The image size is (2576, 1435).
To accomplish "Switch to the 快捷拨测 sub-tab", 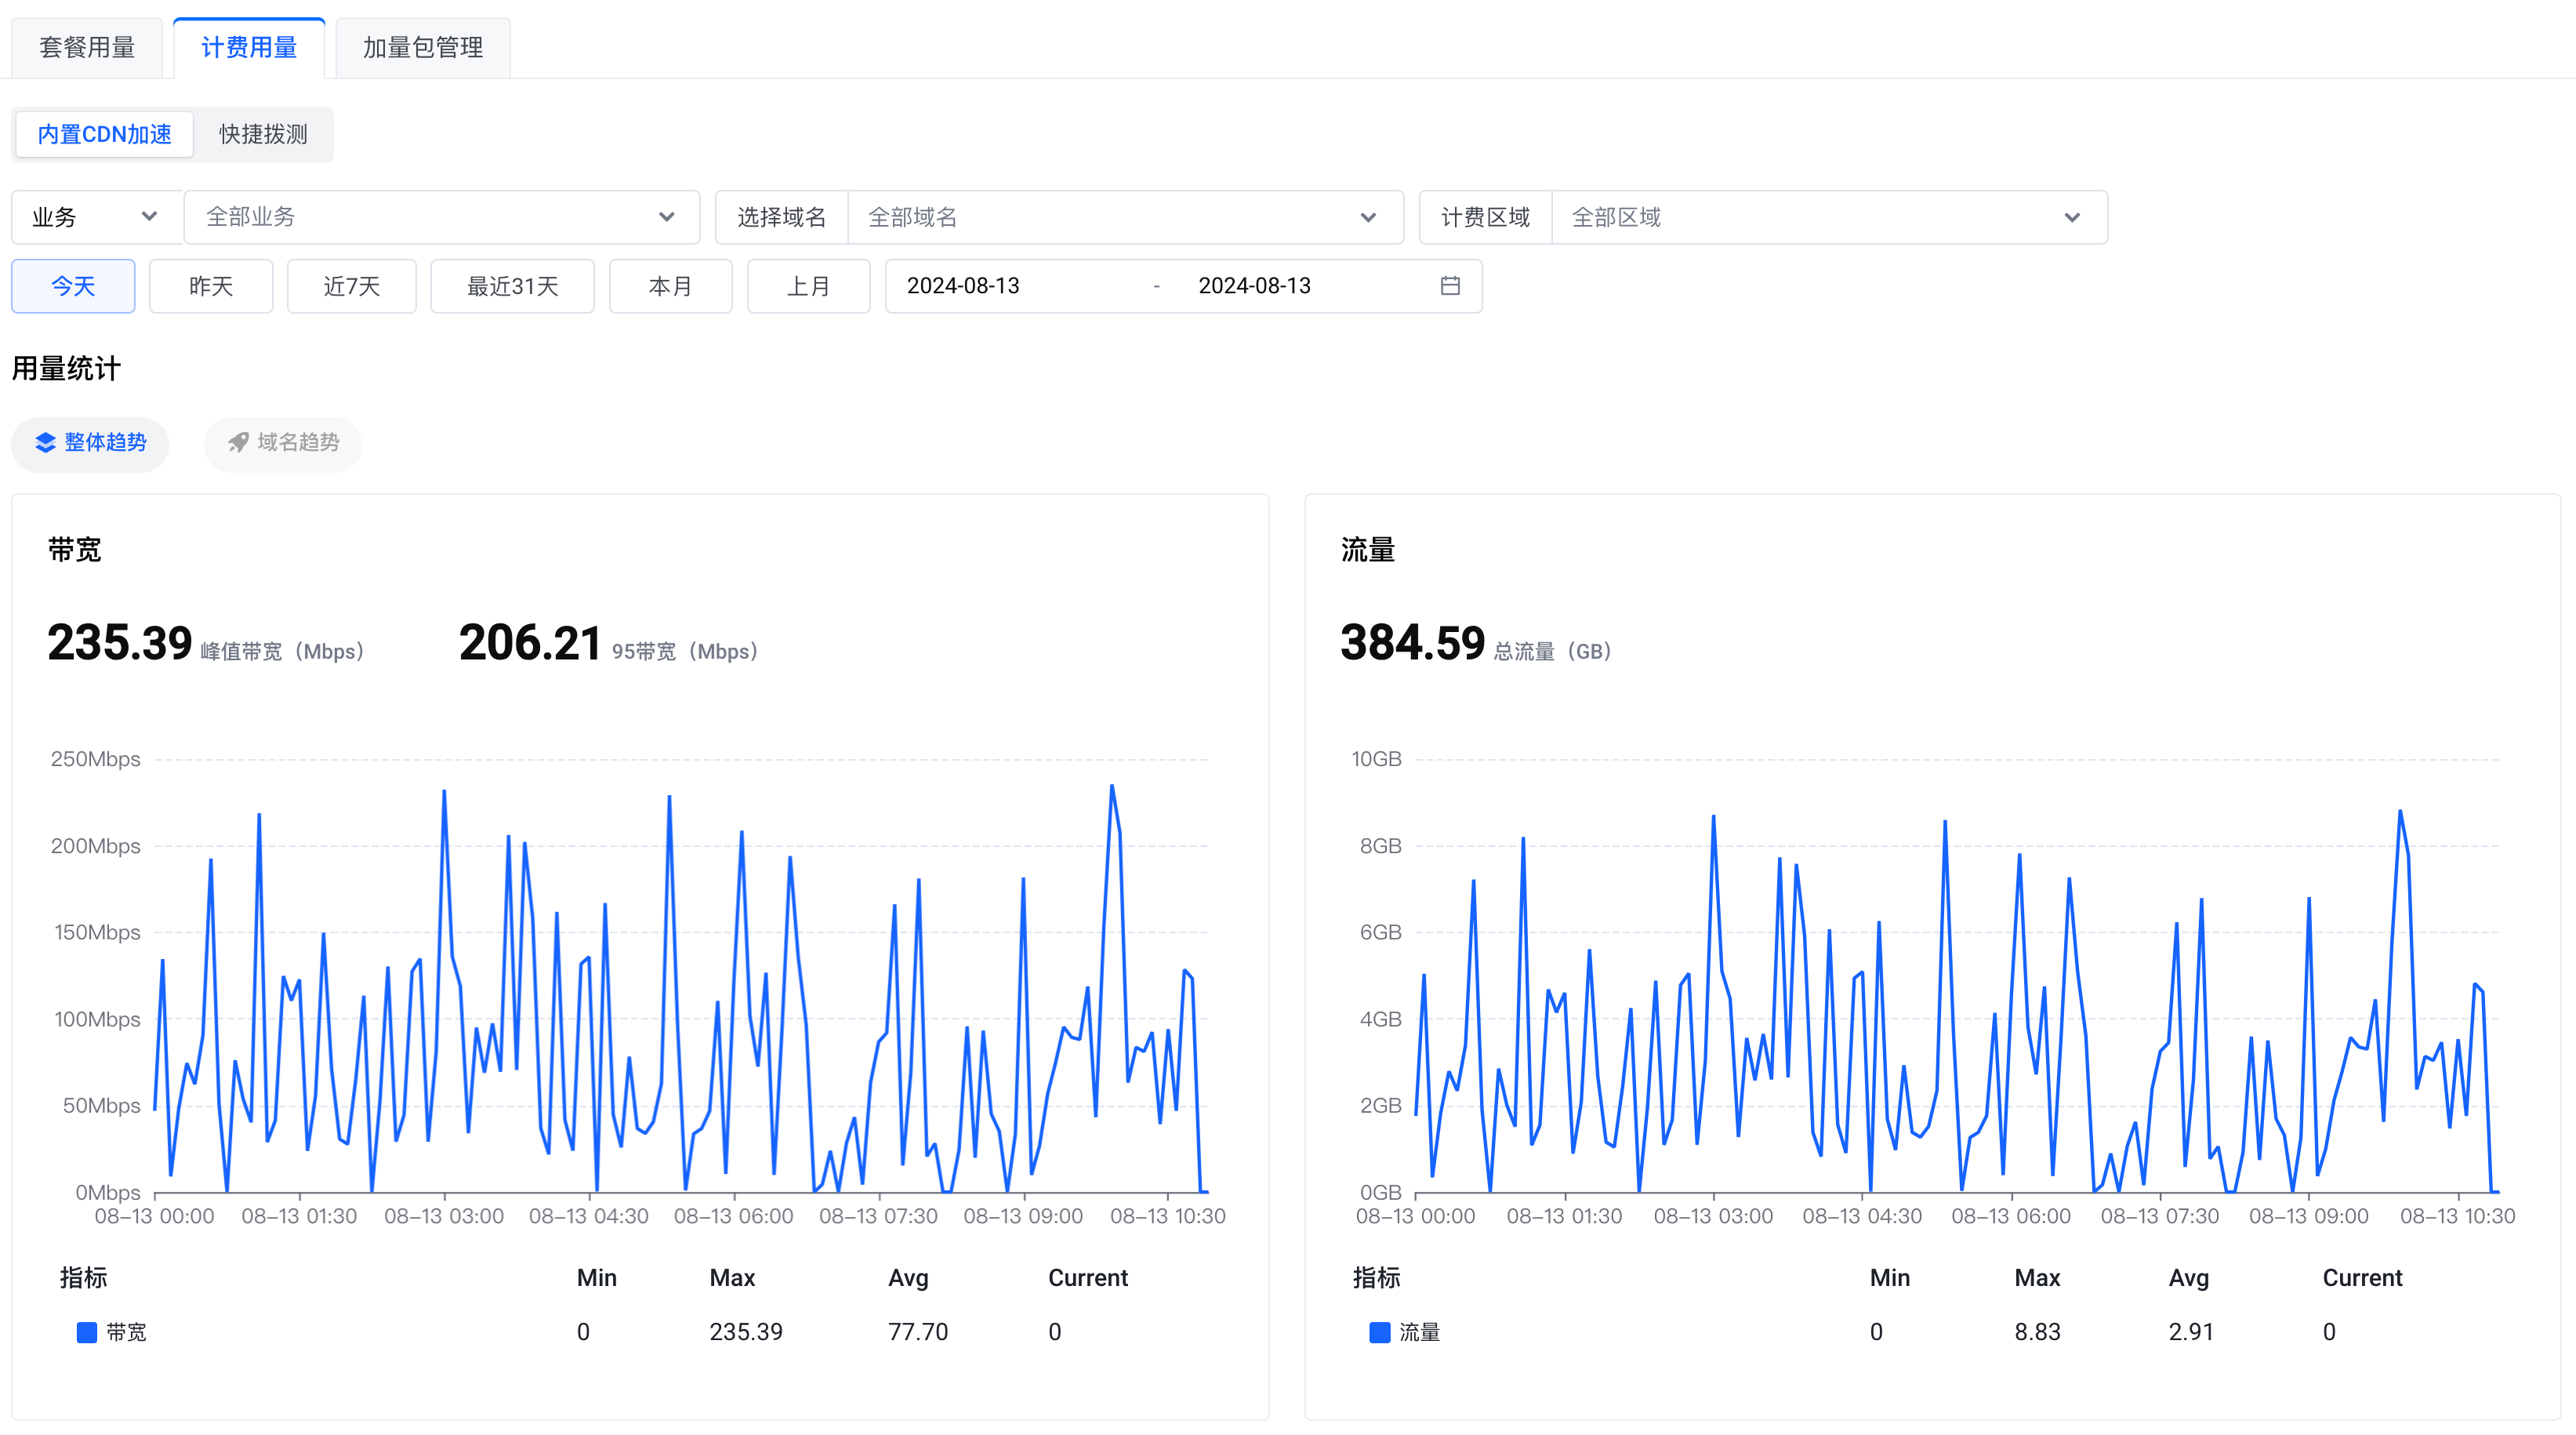I will pos(263,134).
